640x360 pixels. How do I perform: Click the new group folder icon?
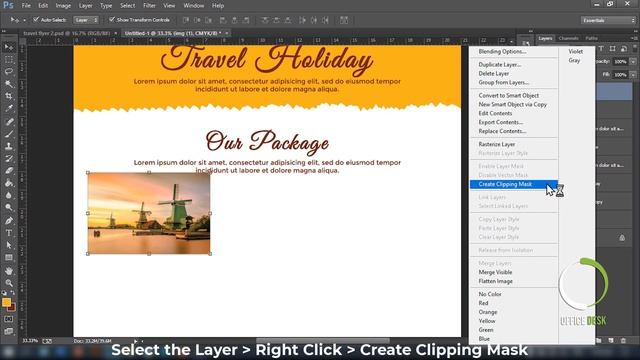pos(599,340)
